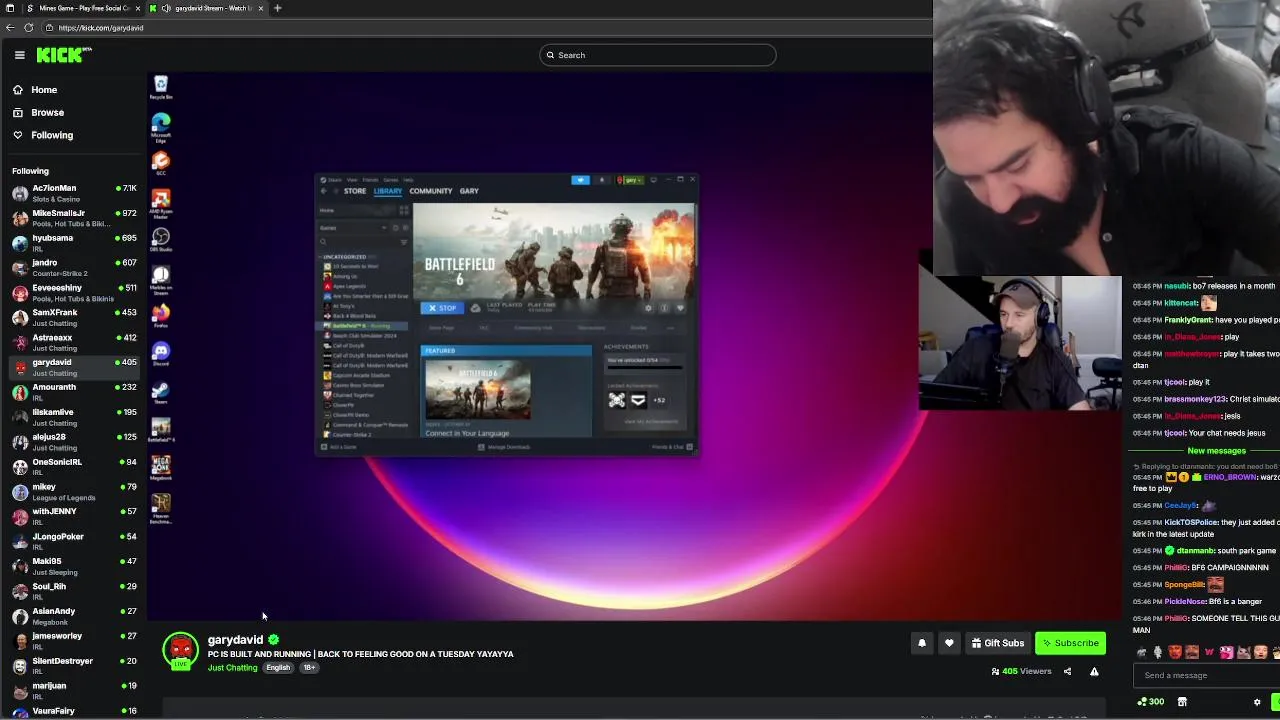Open Battlefield 6 game settings gear in Steam
Screen dimensions: 1280x720
click(648, 308)
